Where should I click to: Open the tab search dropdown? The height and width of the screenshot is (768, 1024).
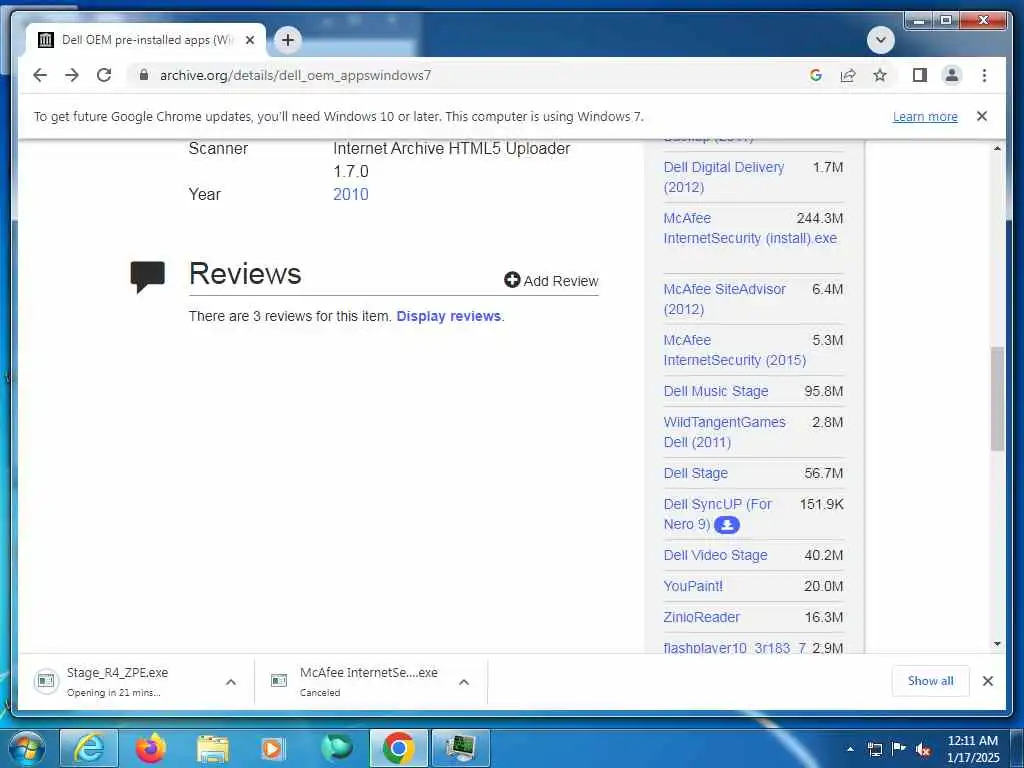[880, 40]
